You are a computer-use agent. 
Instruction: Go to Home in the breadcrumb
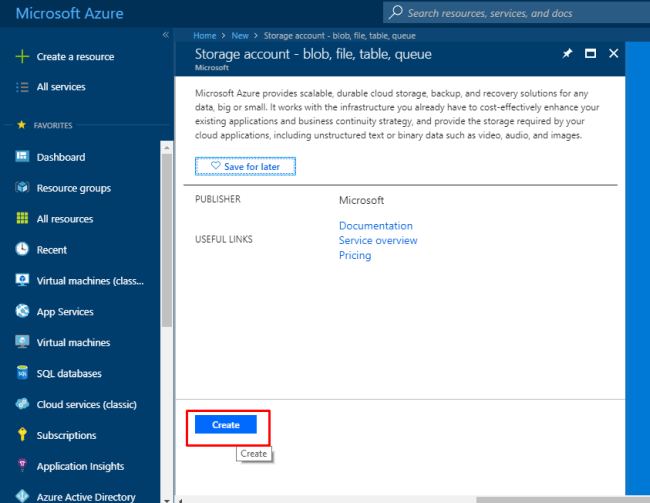coord(205,36)
